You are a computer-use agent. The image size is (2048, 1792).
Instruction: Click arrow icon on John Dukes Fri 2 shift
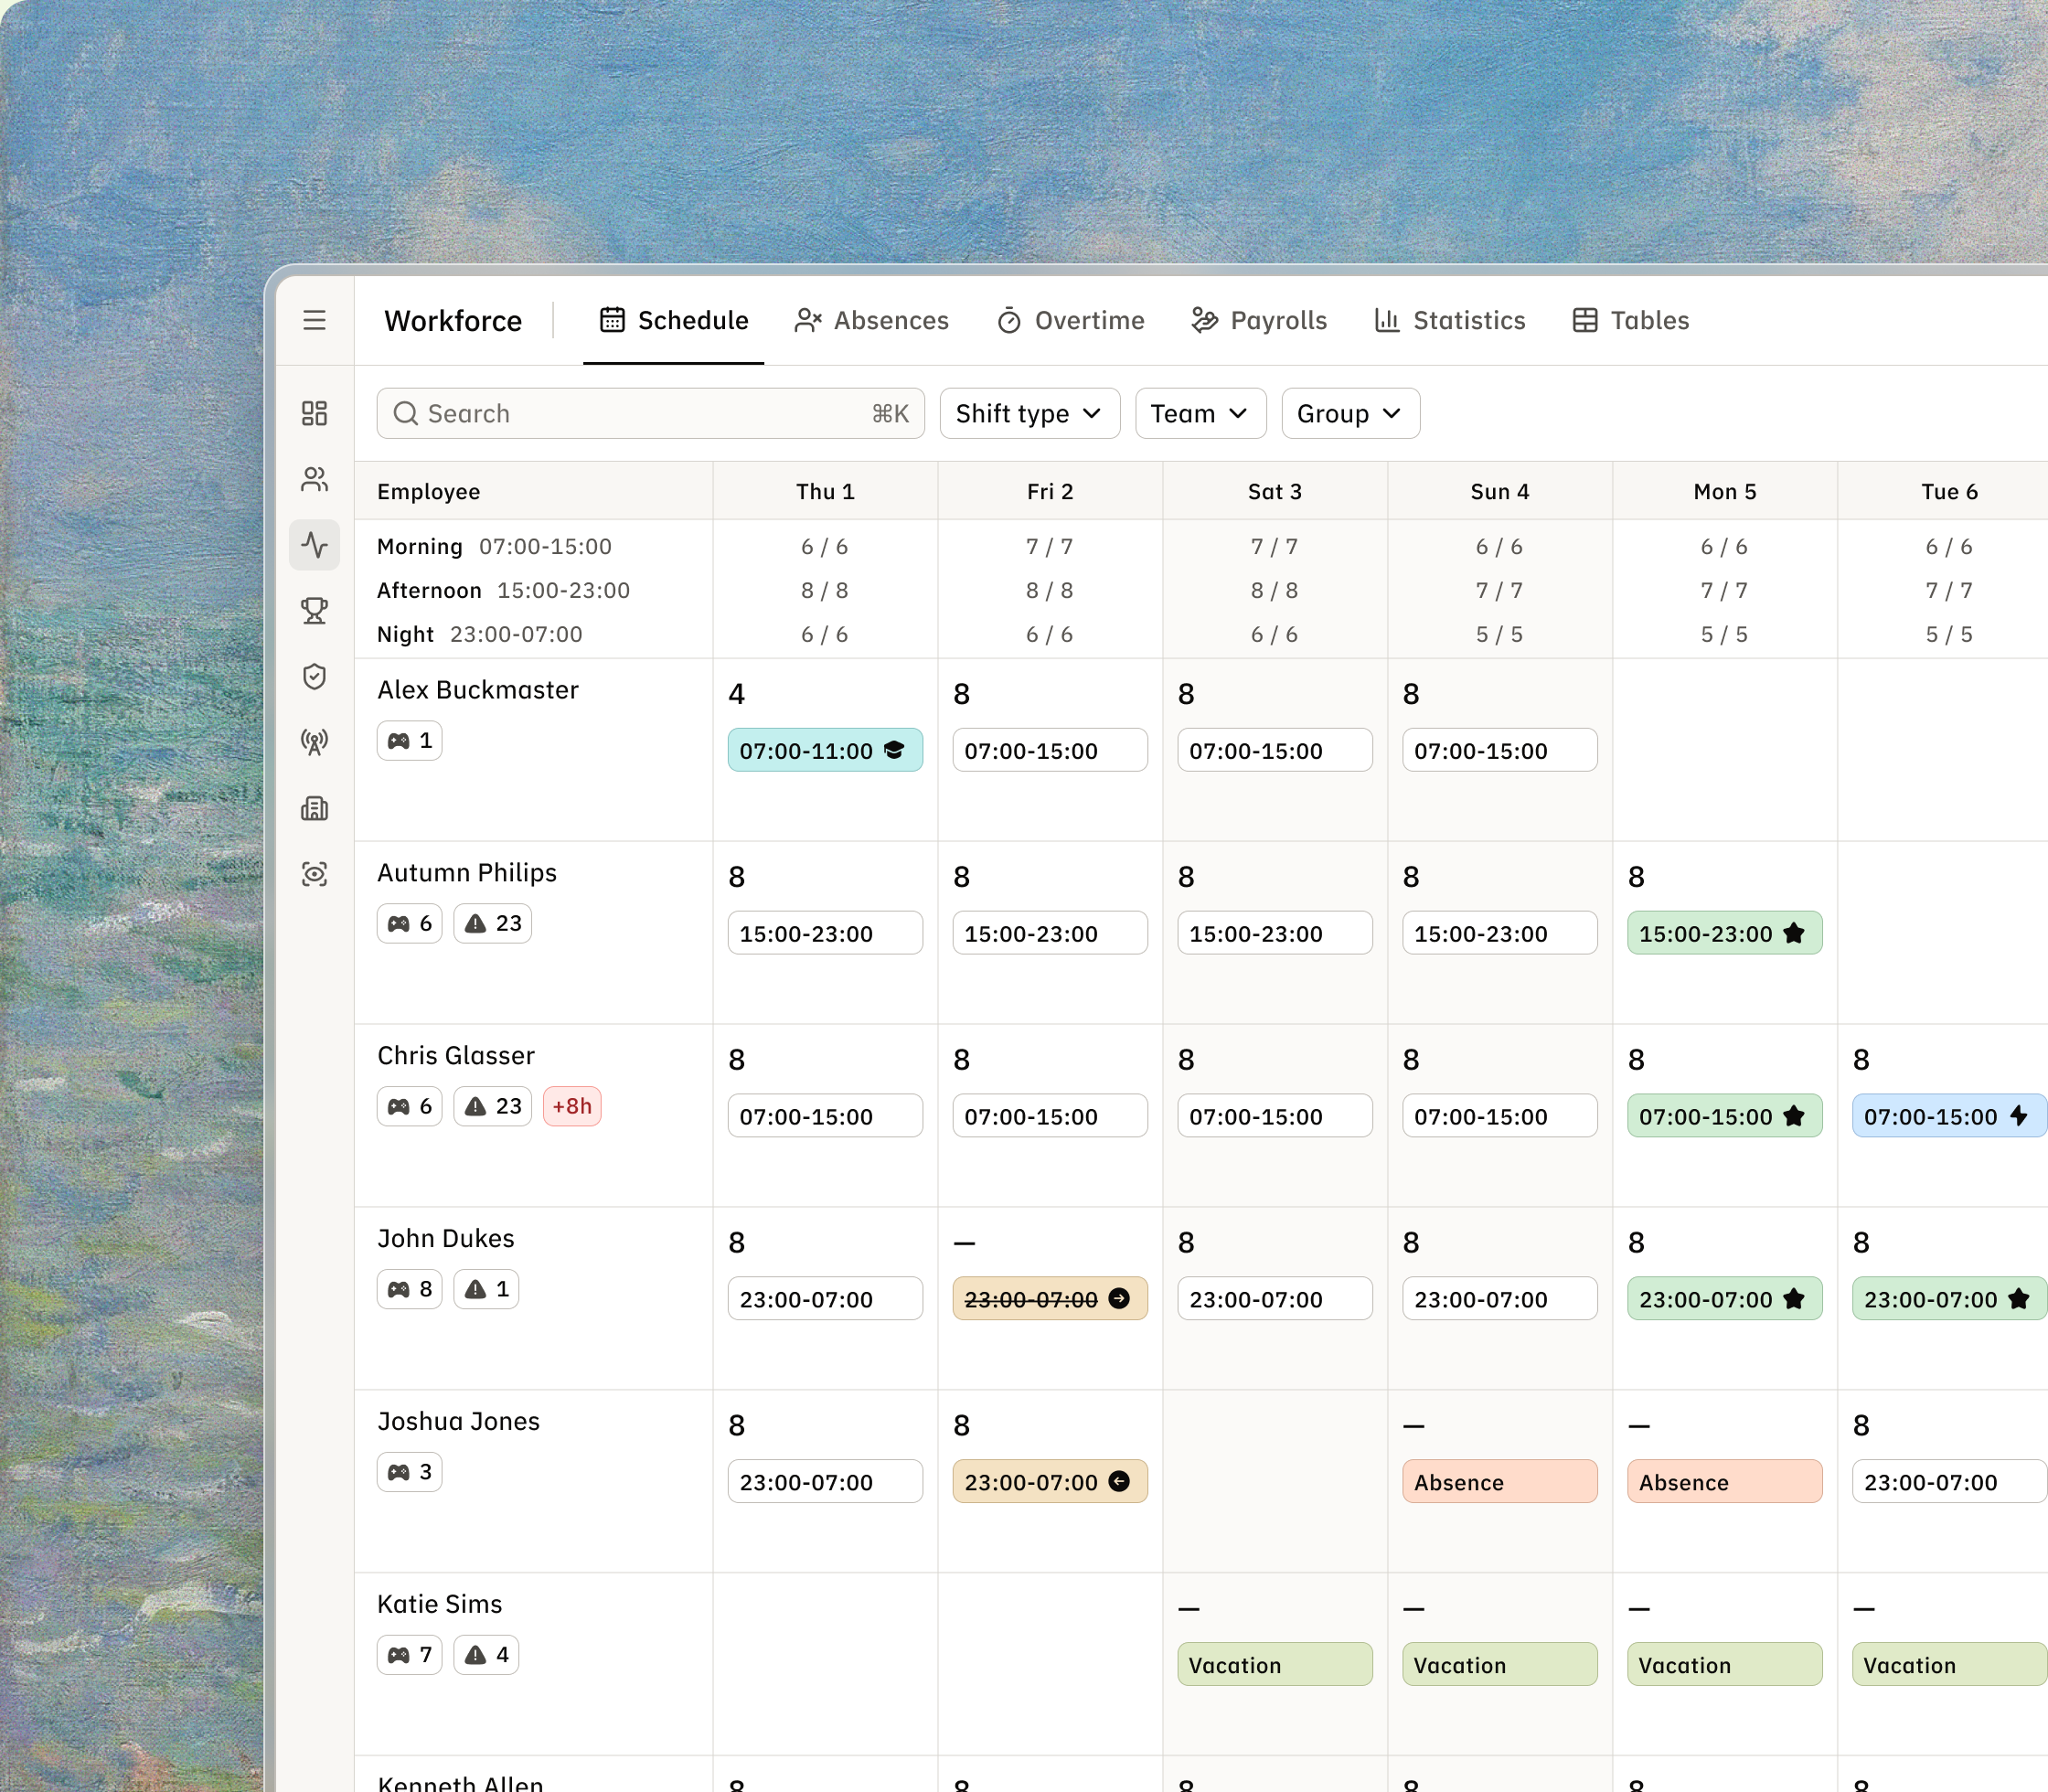(x=1119, y=1298)
